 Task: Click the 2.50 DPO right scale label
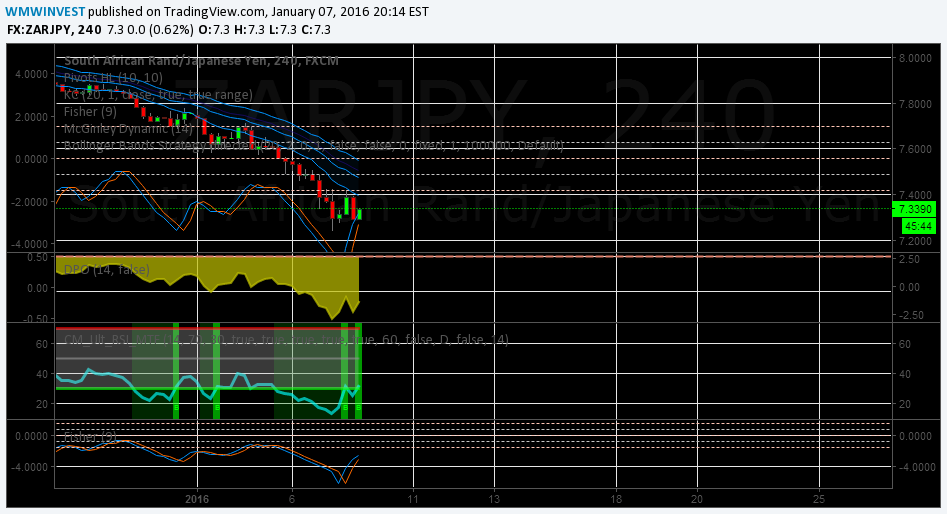tap(910, 259)
